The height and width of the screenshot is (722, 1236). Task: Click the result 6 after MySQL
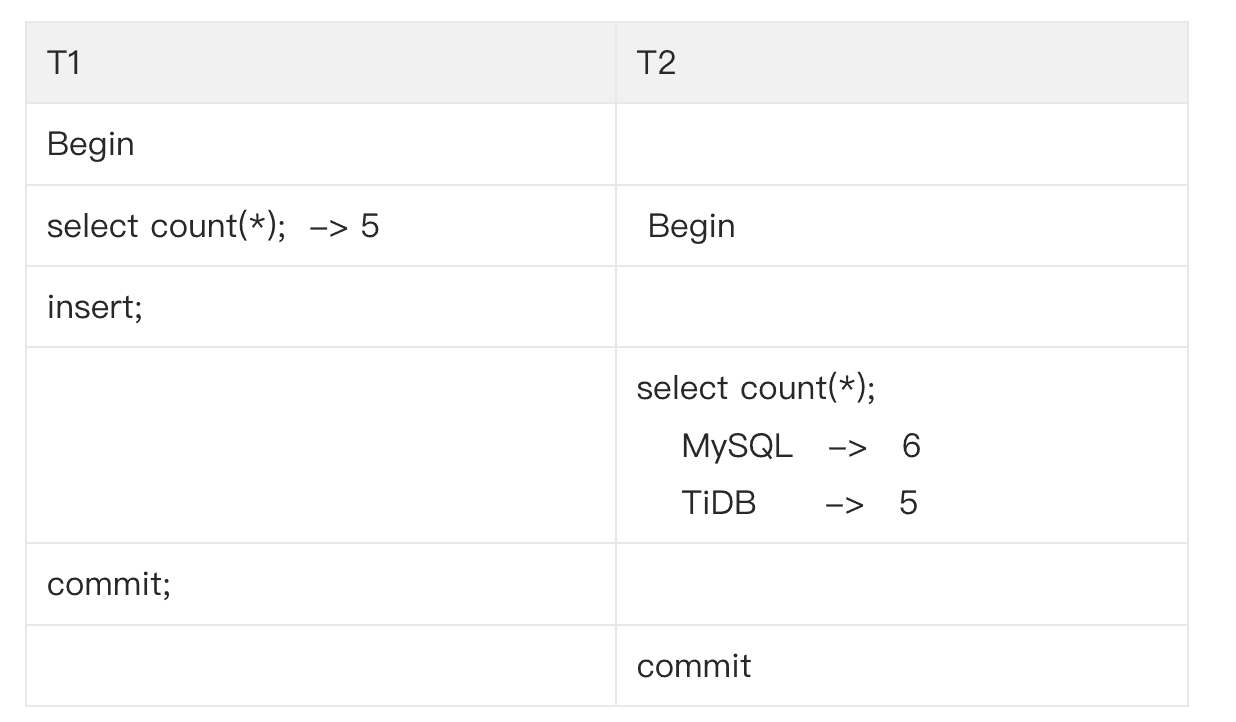[x=910, y=445]
